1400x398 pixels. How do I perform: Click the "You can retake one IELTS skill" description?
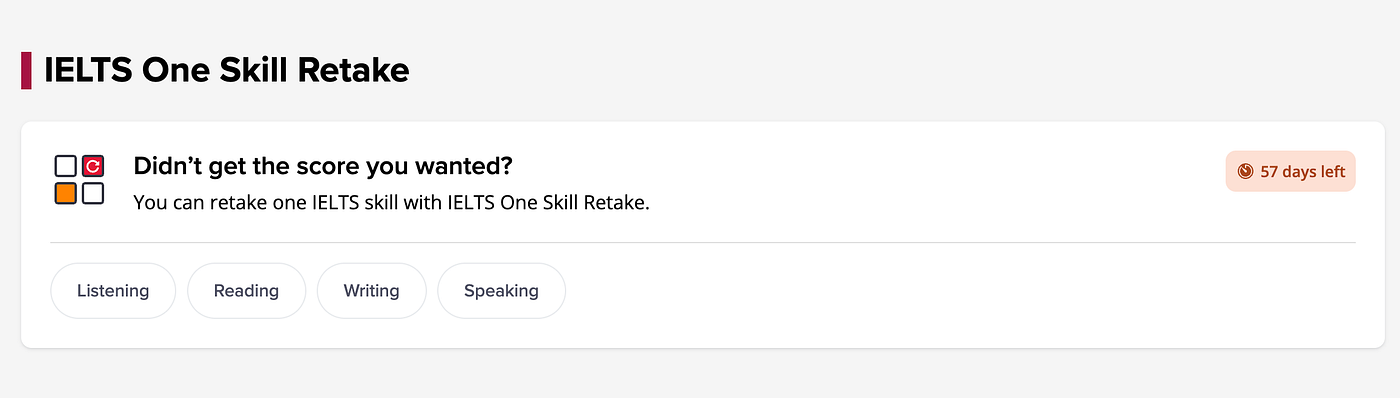click(x=392, y=203)
